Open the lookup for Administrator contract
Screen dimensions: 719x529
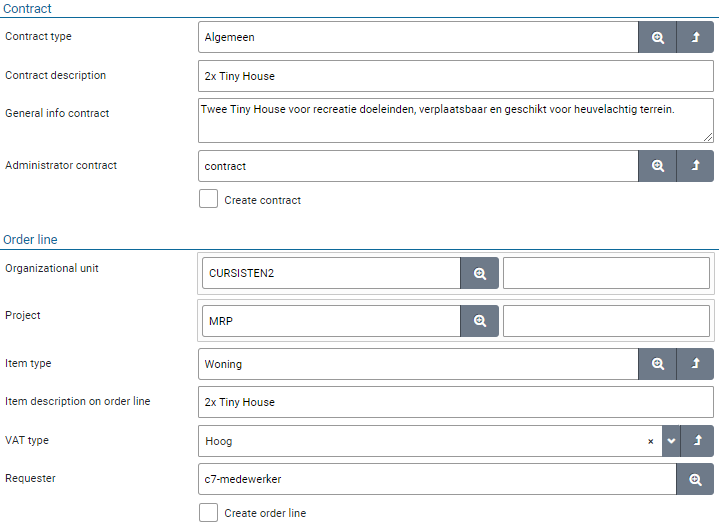pyautogui.click(x=657, y=166)
